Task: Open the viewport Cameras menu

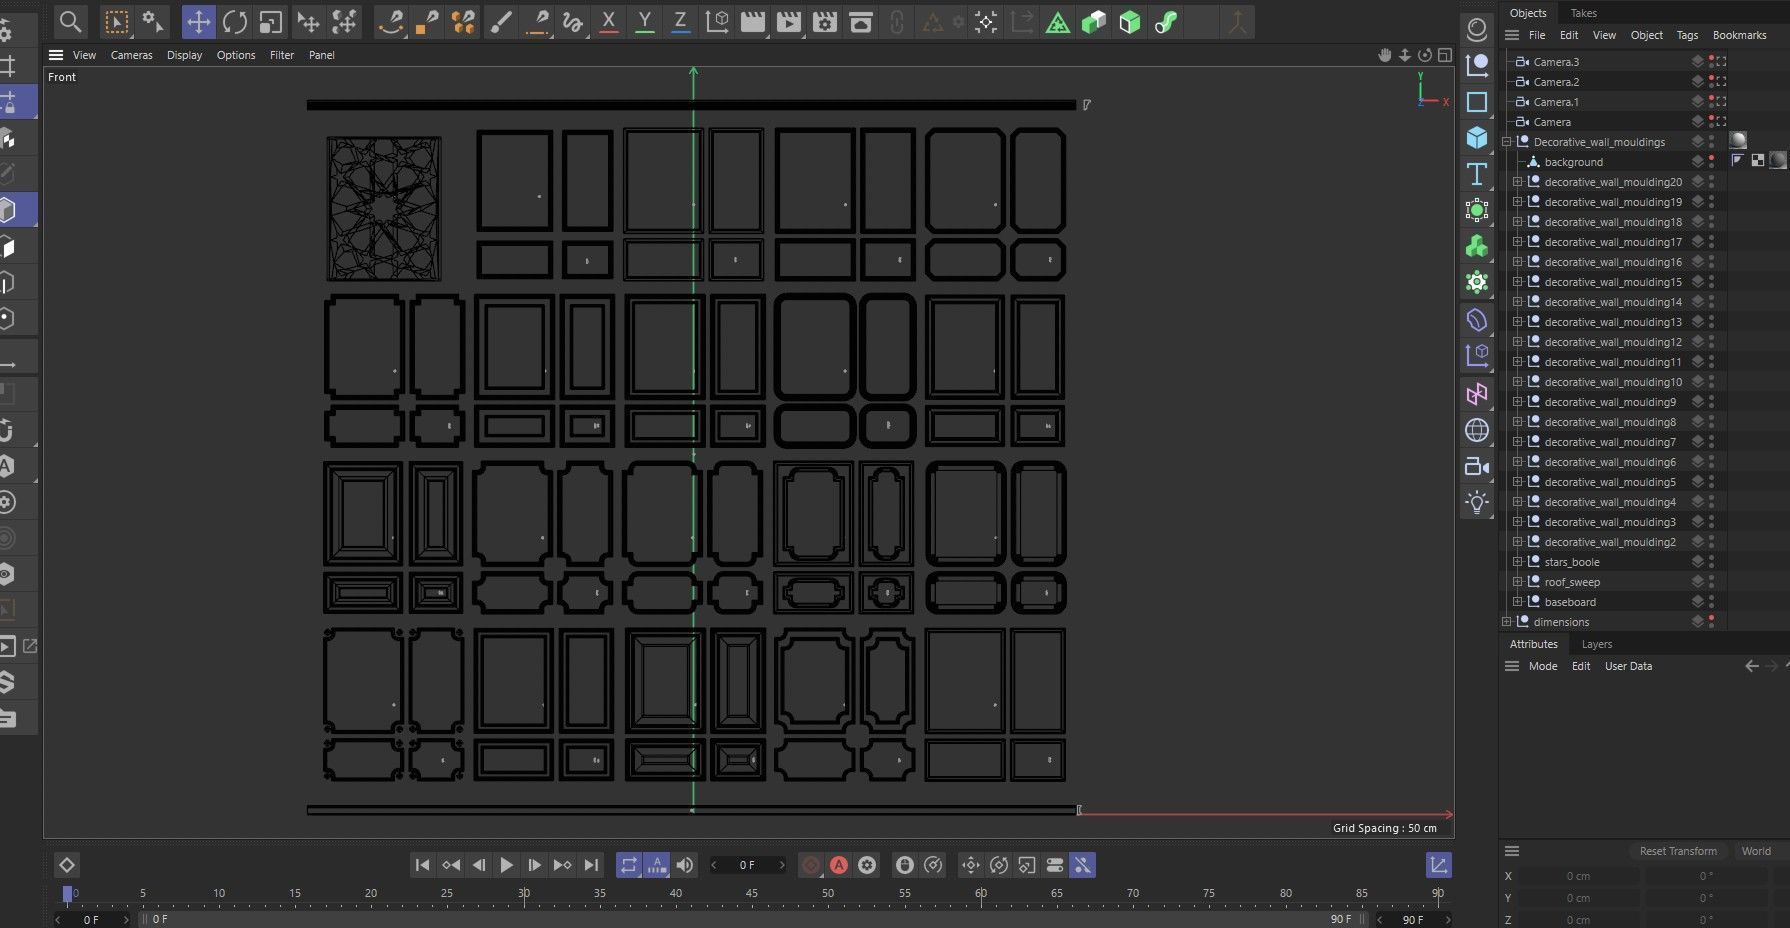Action: [x=131, y=55]
